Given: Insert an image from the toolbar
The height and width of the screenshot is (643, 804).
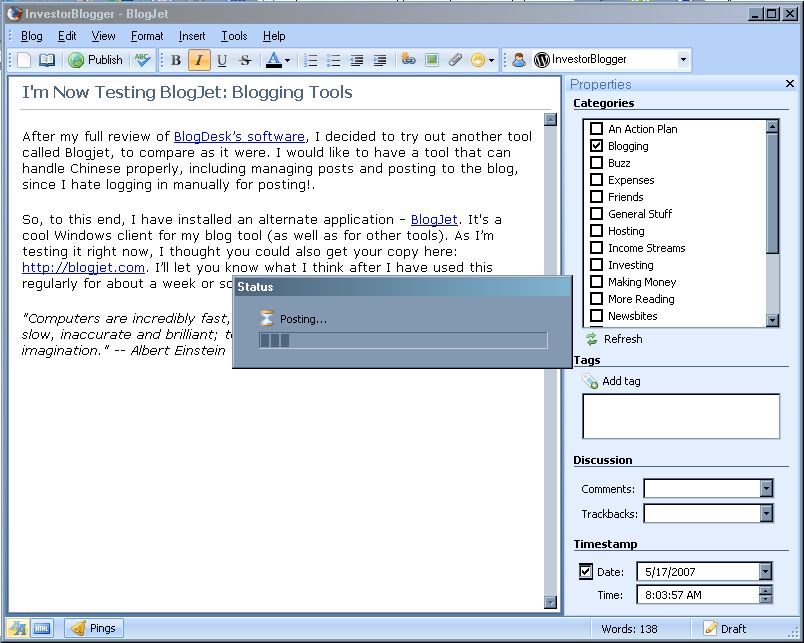Looking at the screenshot, I should (432, 60).
